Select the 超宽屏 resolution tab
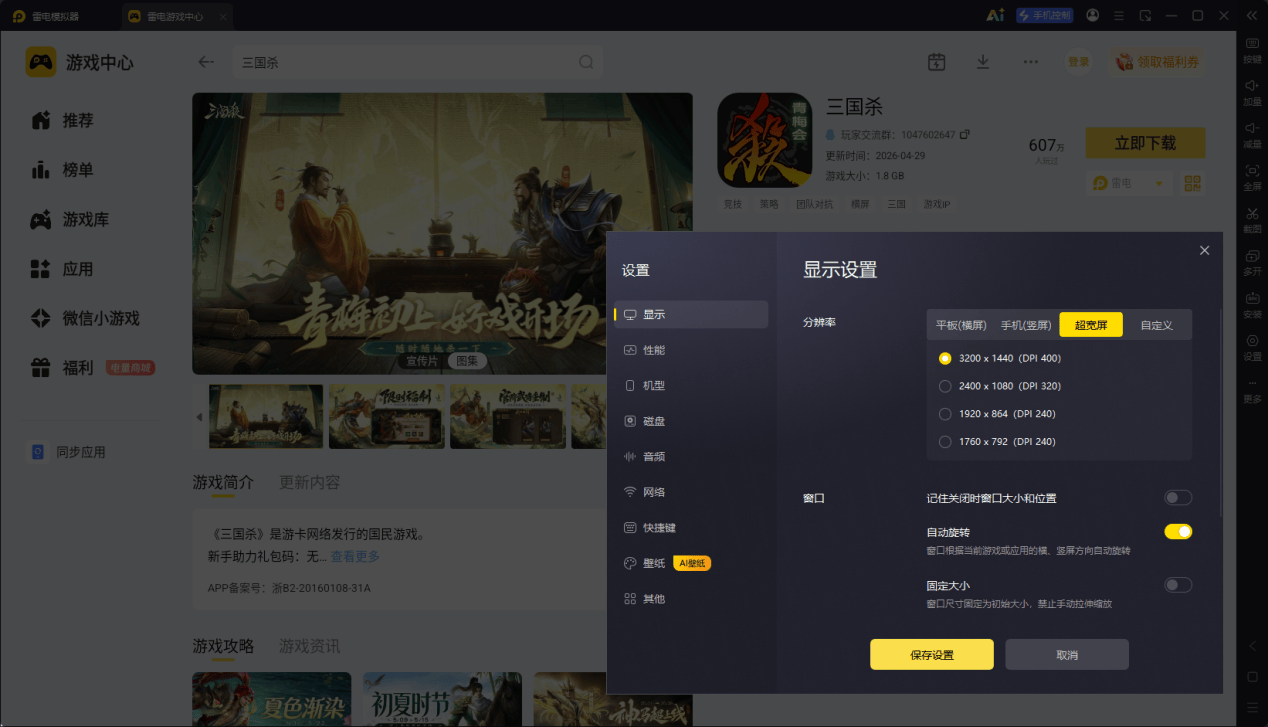This screenshot has width=1268, height=727. coord(1091,325)
